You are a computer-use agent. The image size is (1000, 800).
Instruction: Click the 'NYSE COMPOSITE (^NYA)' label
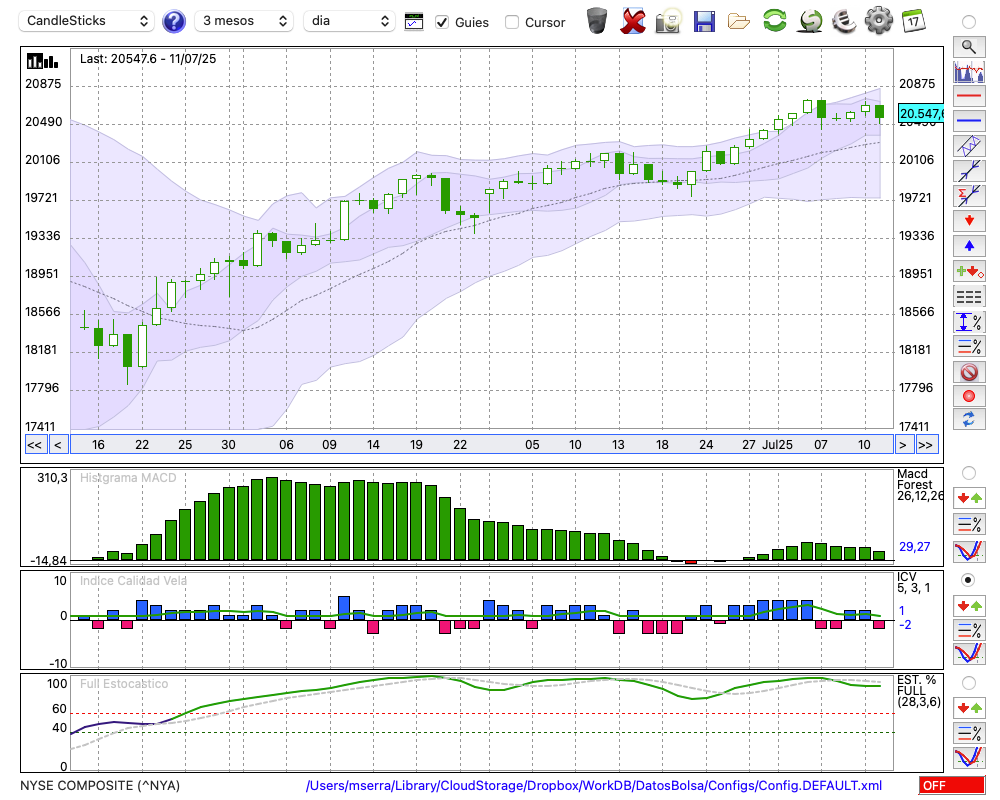click(100, 785)
